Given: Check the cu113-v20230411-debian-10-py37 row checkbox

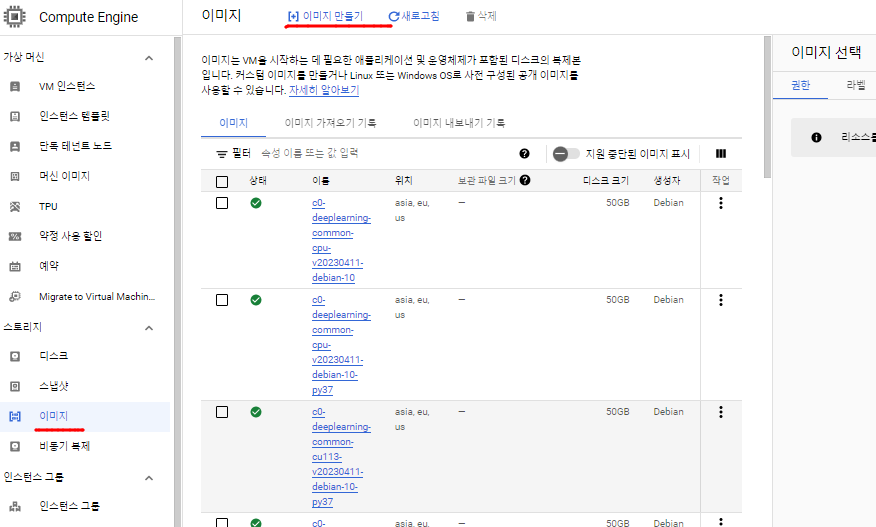Looking at the screenshot, I should [222, 412].
